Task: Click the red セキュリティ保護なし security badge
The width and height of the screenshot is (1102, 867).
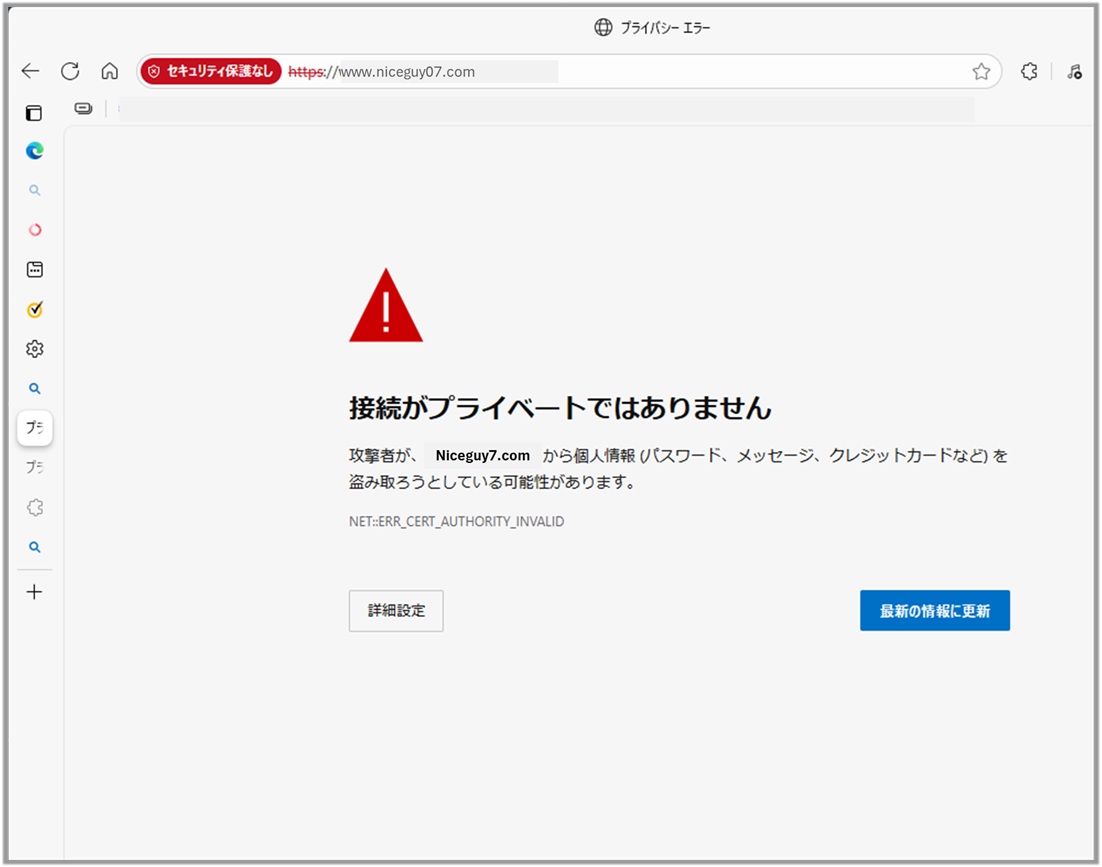Action: (x=211, y=72)
